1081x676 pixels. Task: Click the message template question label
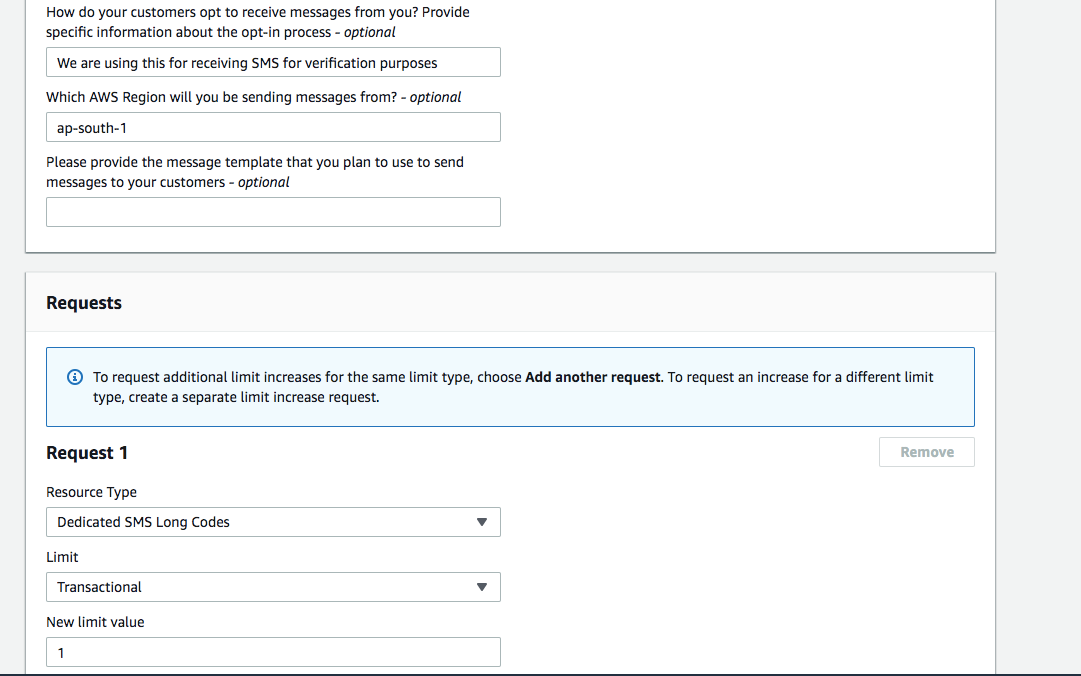[x=255, y=172]
